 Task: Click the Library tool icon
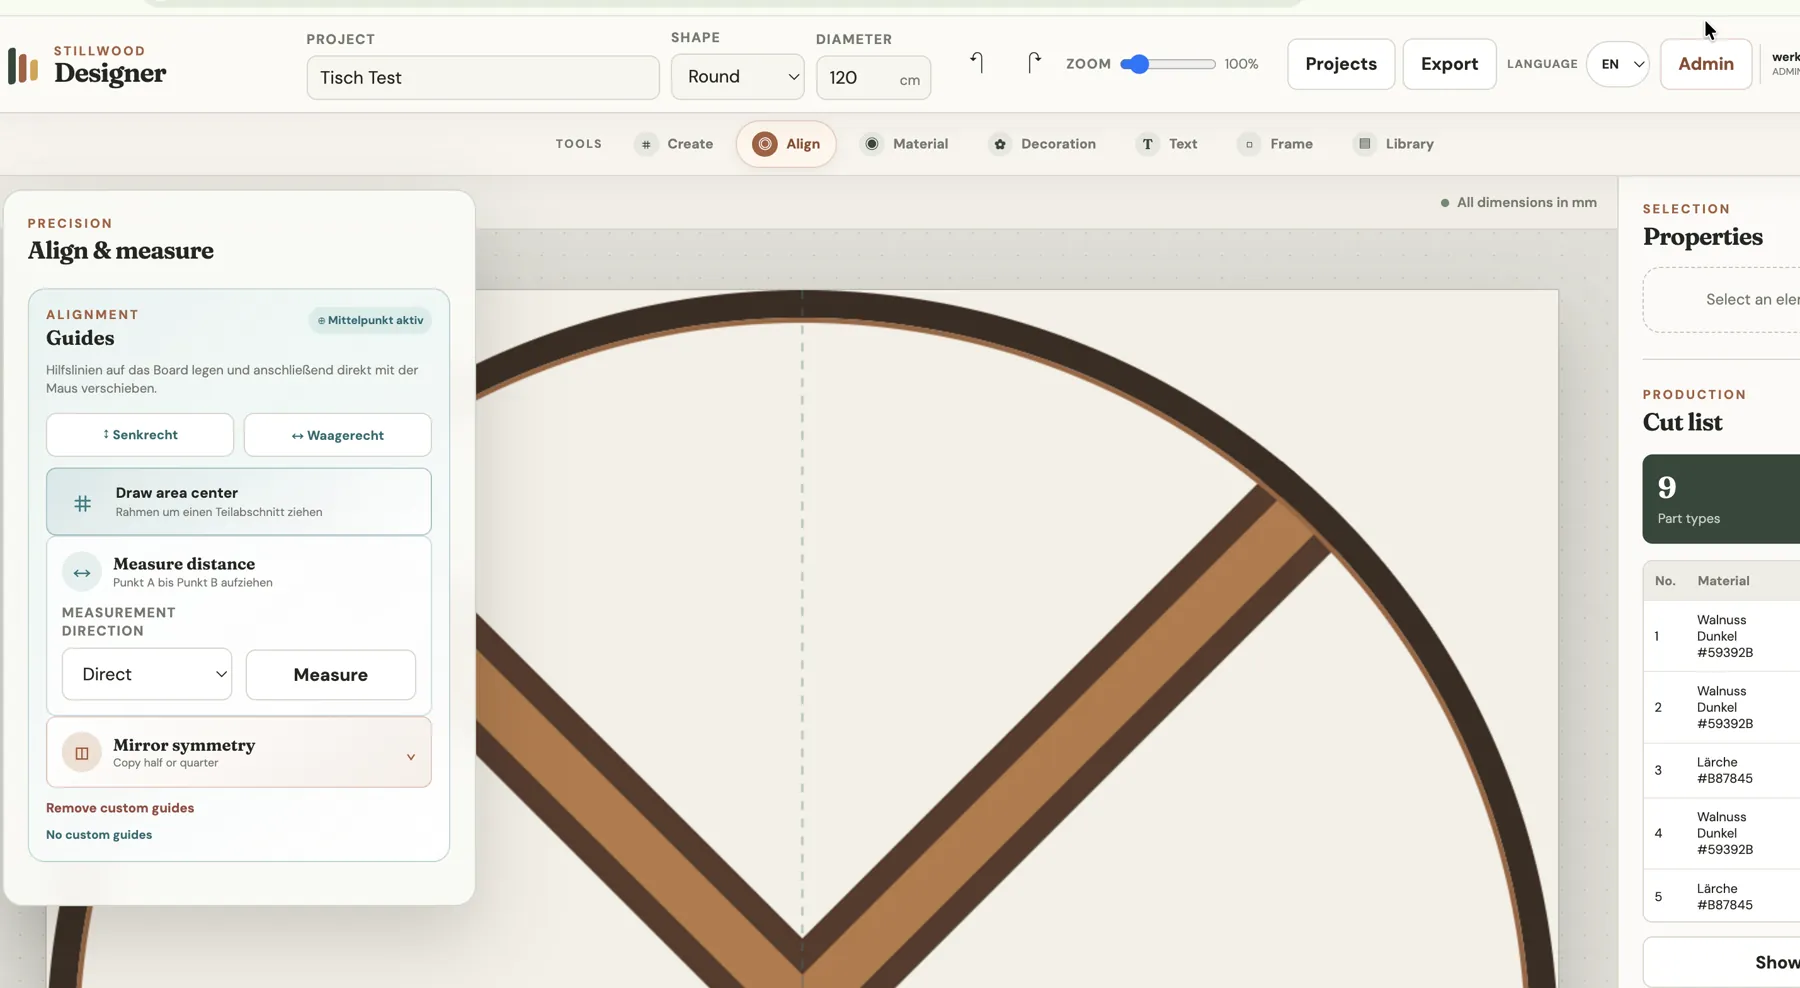coord(1364,144)
